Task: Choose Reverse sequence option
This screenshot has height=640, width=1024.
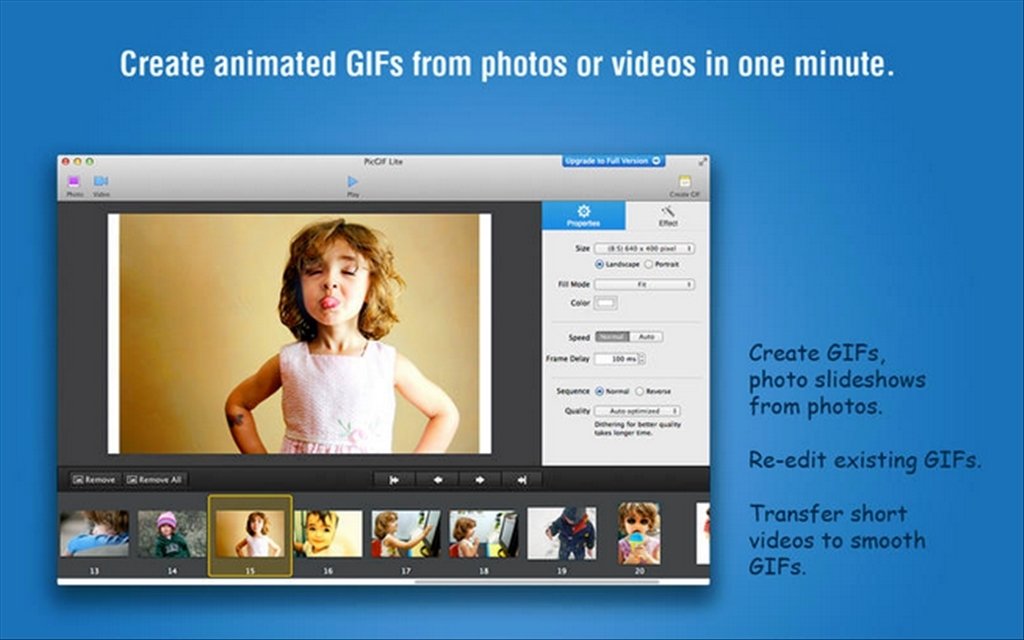Action: tap(640, 391)
